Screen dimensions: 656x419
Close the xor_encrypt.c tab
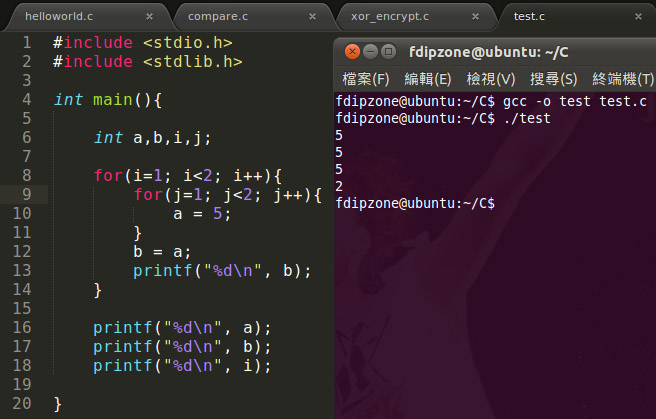pyautogui.click(x=475, y=16)
